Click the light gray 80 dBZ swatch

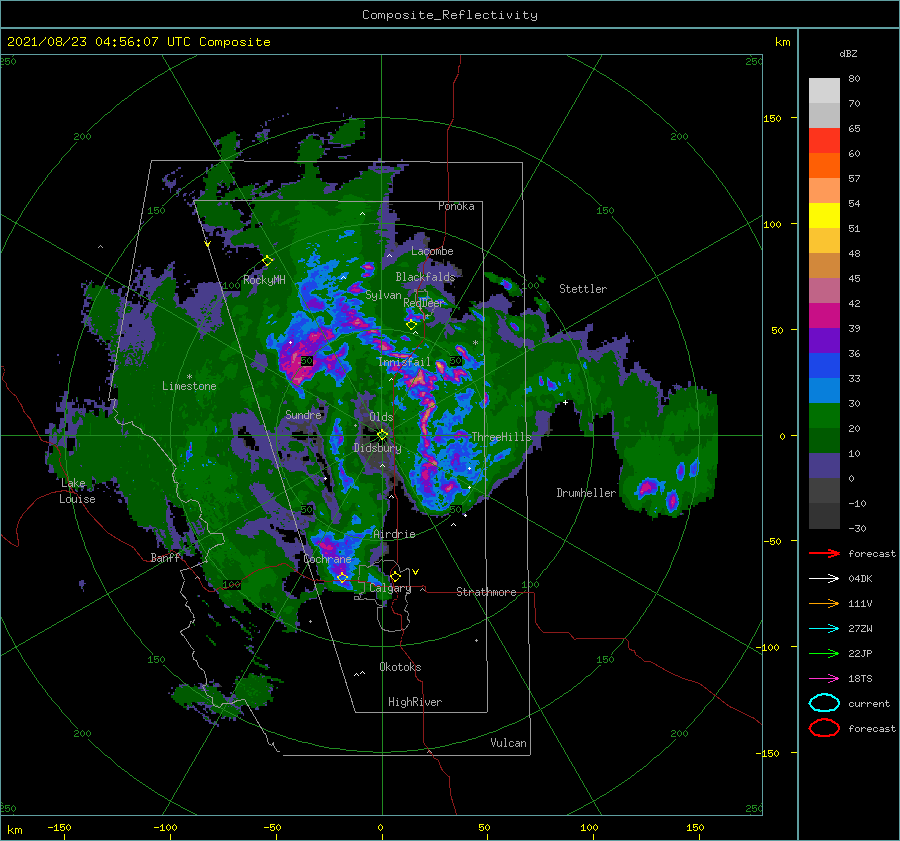824,90
